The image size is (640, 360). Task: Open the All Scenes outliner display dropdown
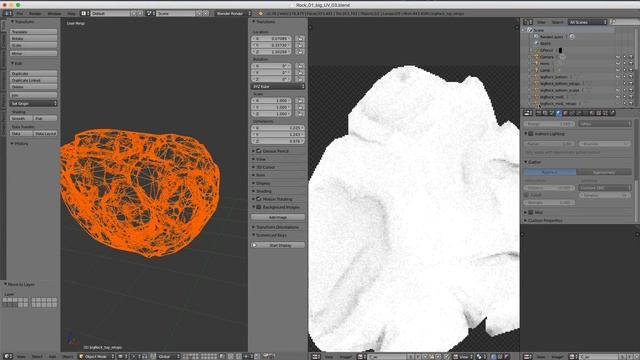tap(588, 22)
